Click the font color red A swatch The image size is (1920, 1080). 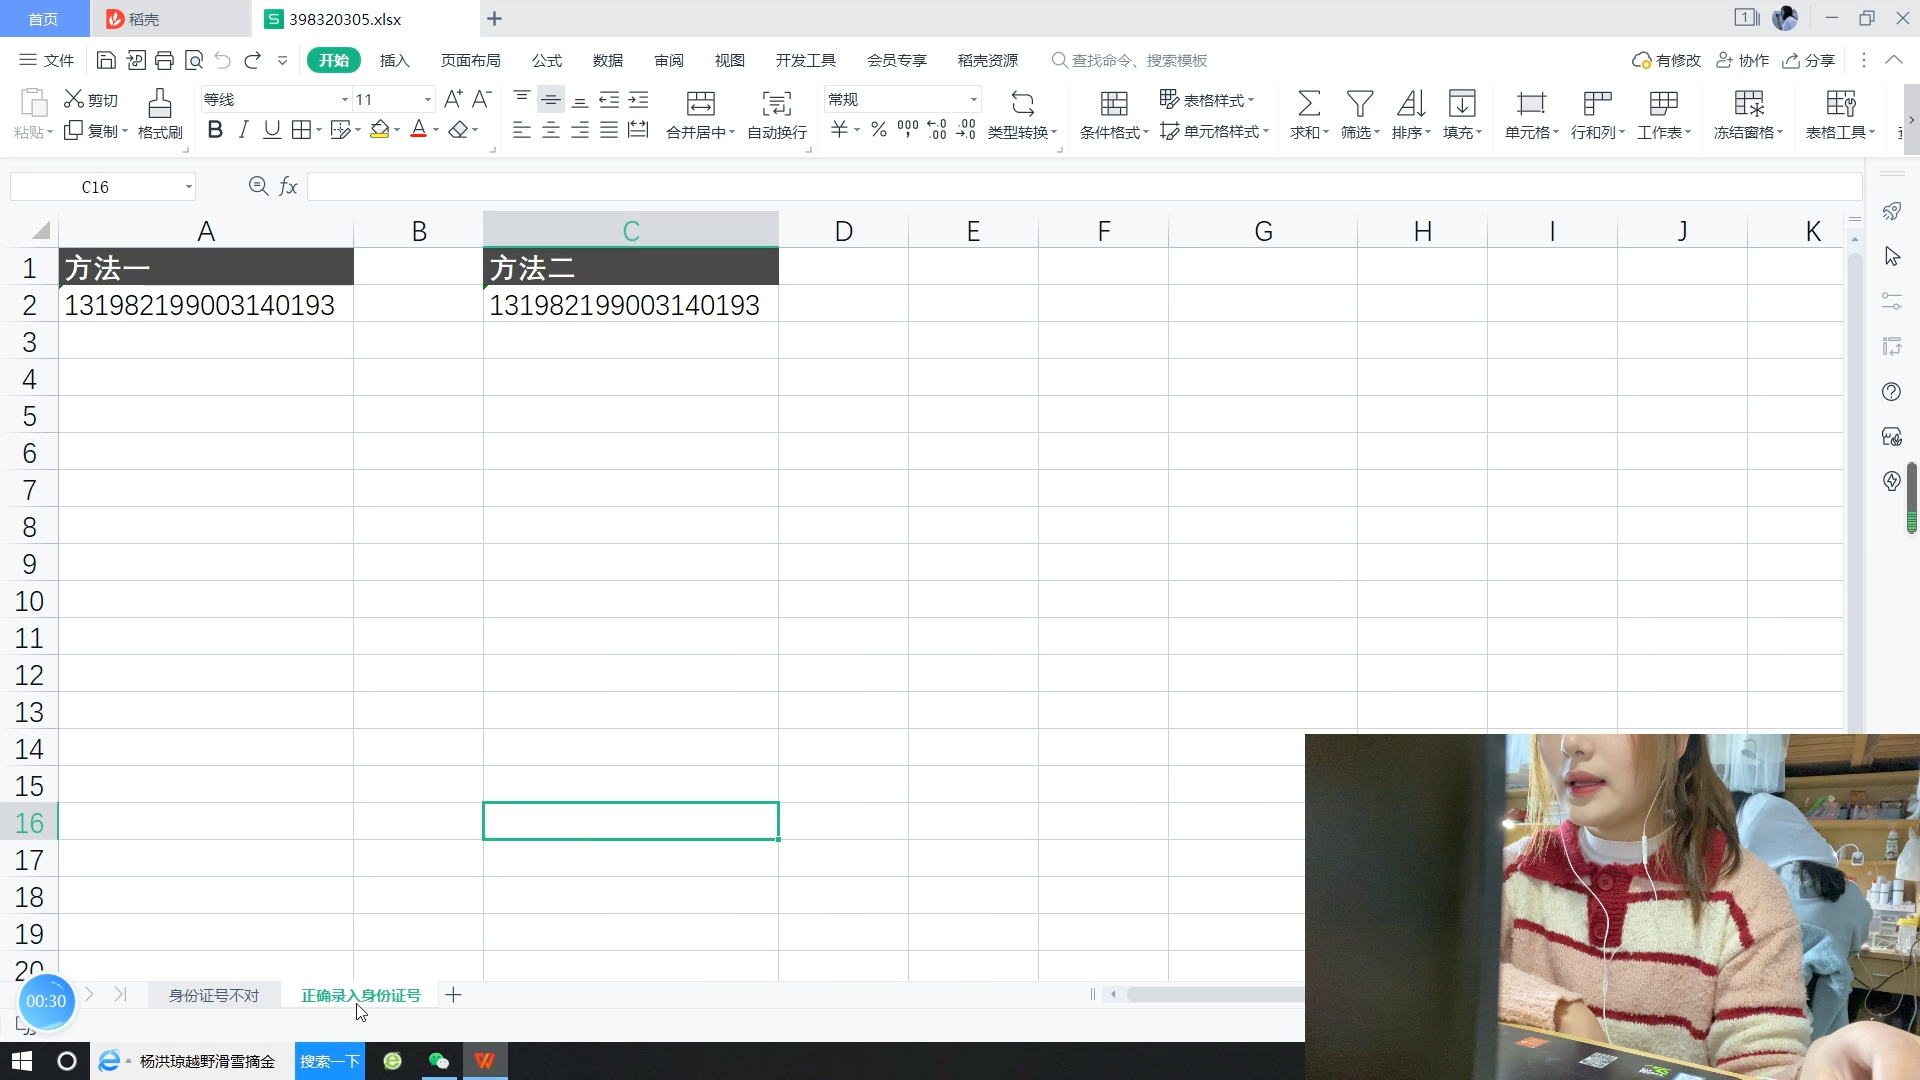coord(418,130)
